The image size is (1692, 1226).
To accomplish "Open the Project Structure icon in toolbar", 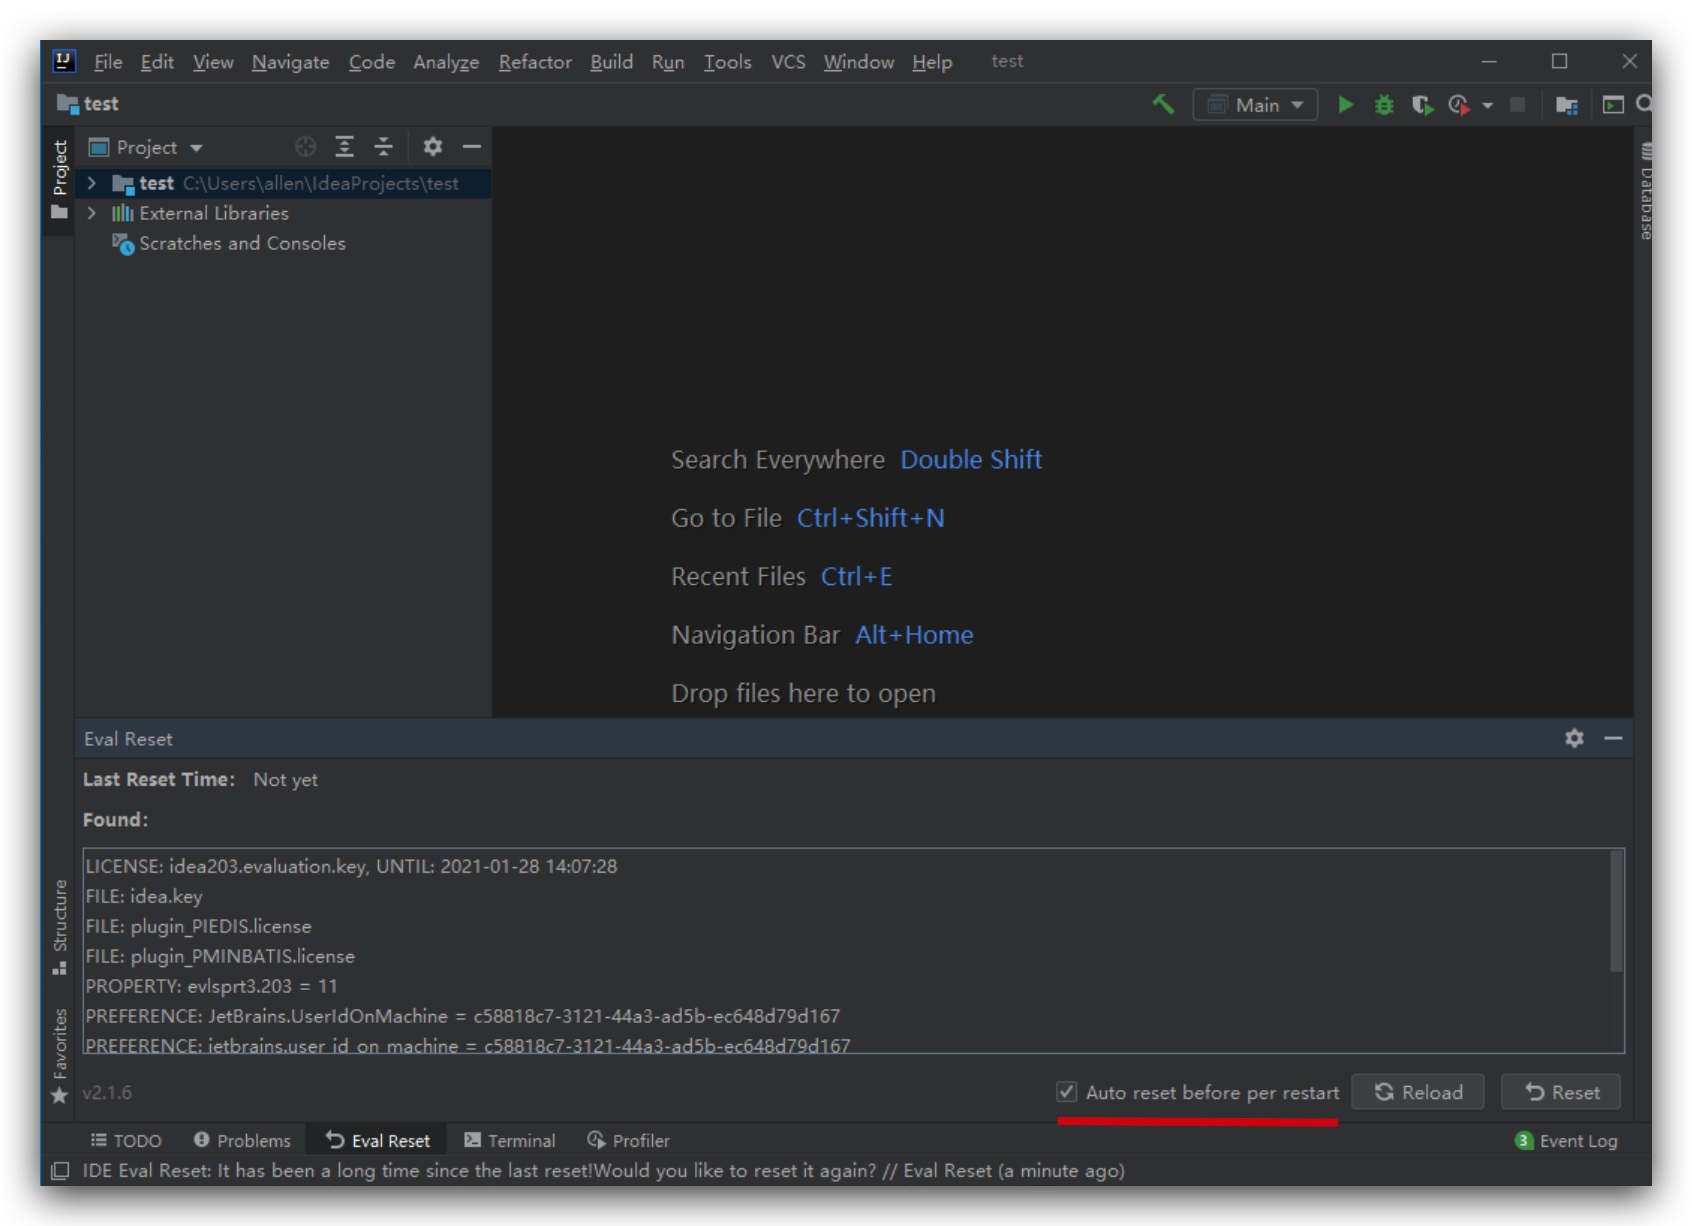I will (x=1566, y=104).
